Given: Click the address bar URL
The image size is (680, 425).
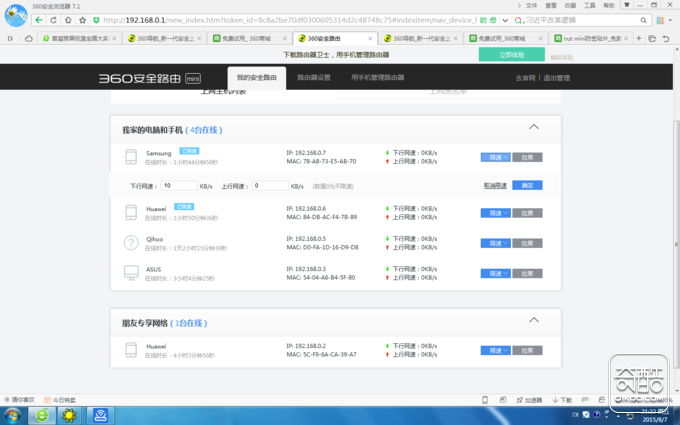Looking at the screenshot, I should (x=290, y=20).
